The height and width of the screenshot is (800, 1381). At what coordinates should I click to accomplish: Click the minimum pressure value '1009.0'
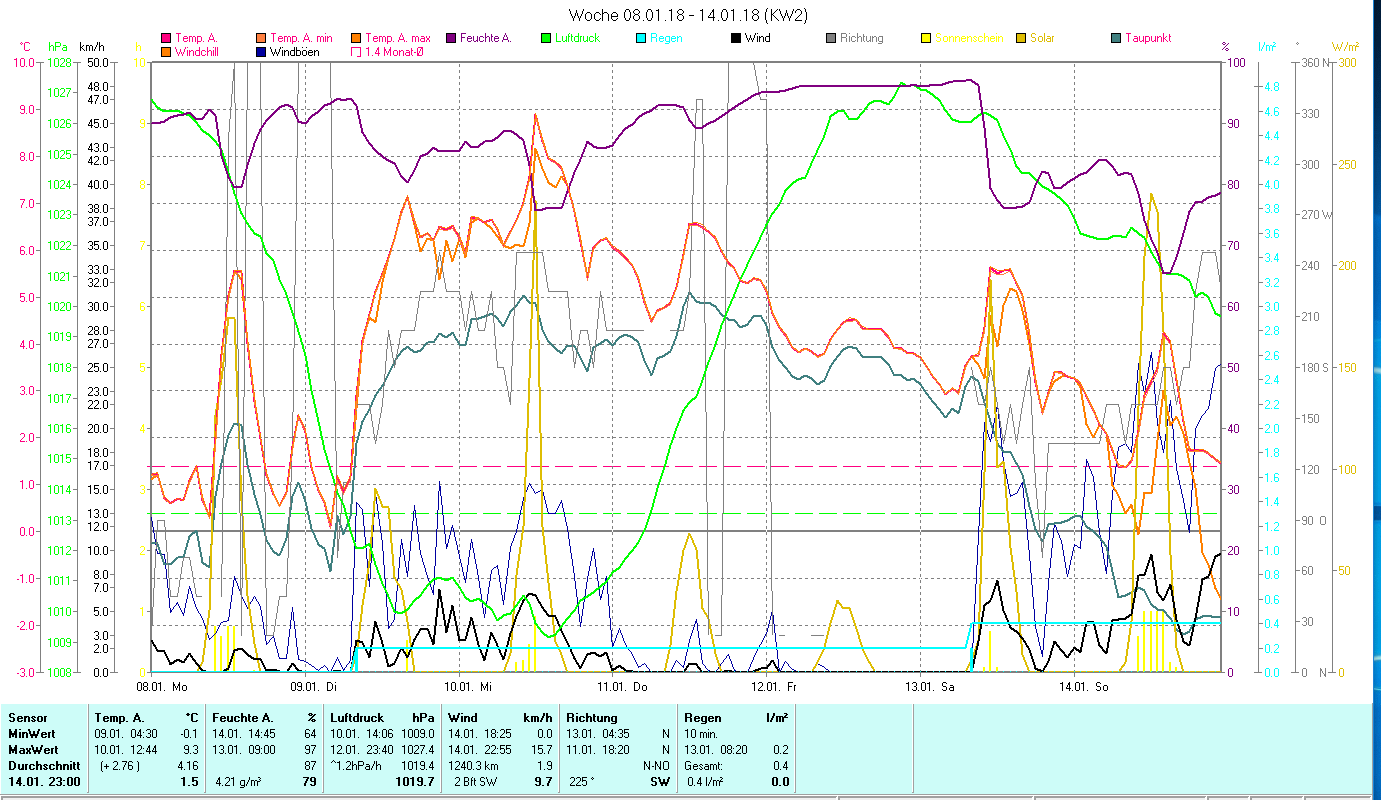(418, 734)
